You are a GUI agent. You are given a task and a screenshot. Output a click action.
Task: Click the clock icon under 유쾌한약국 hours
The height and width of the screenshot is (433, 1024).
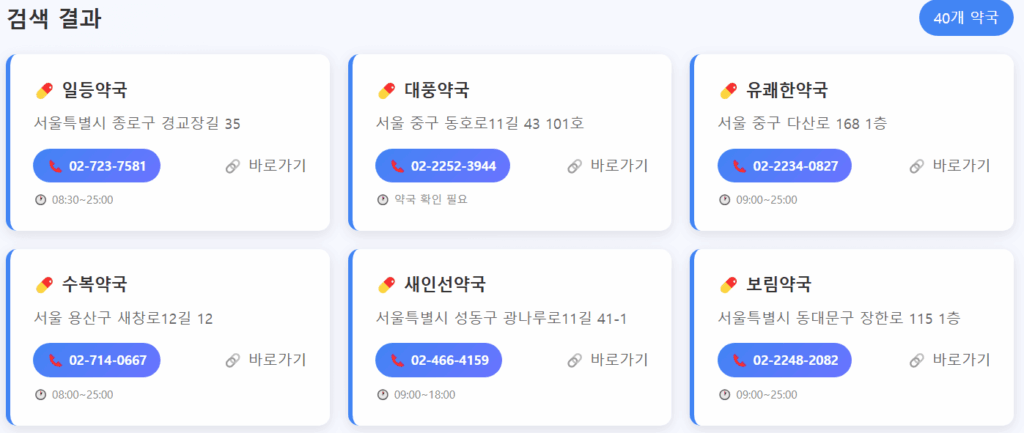point(725,200)
